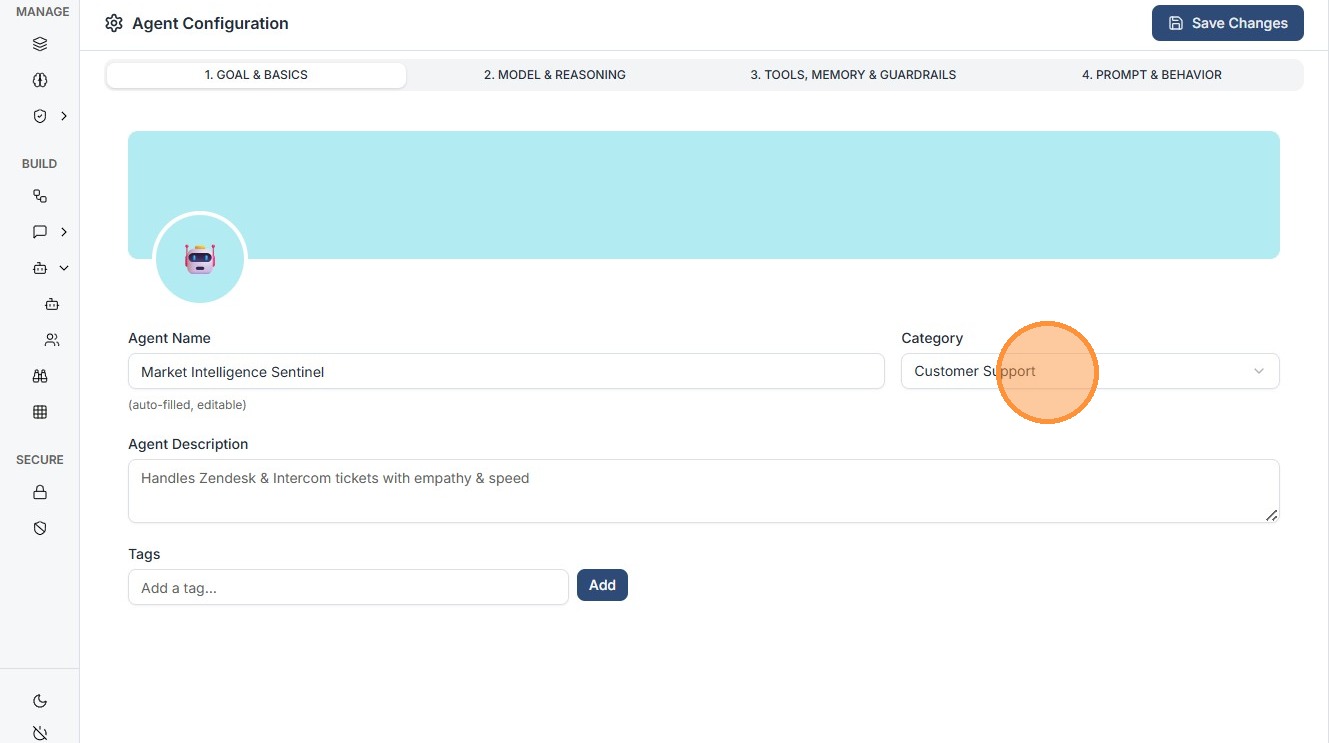Click the robot avatar image
Image resolution: width=1329 pixels, height=743 pixels.
(x=200, y=259)
